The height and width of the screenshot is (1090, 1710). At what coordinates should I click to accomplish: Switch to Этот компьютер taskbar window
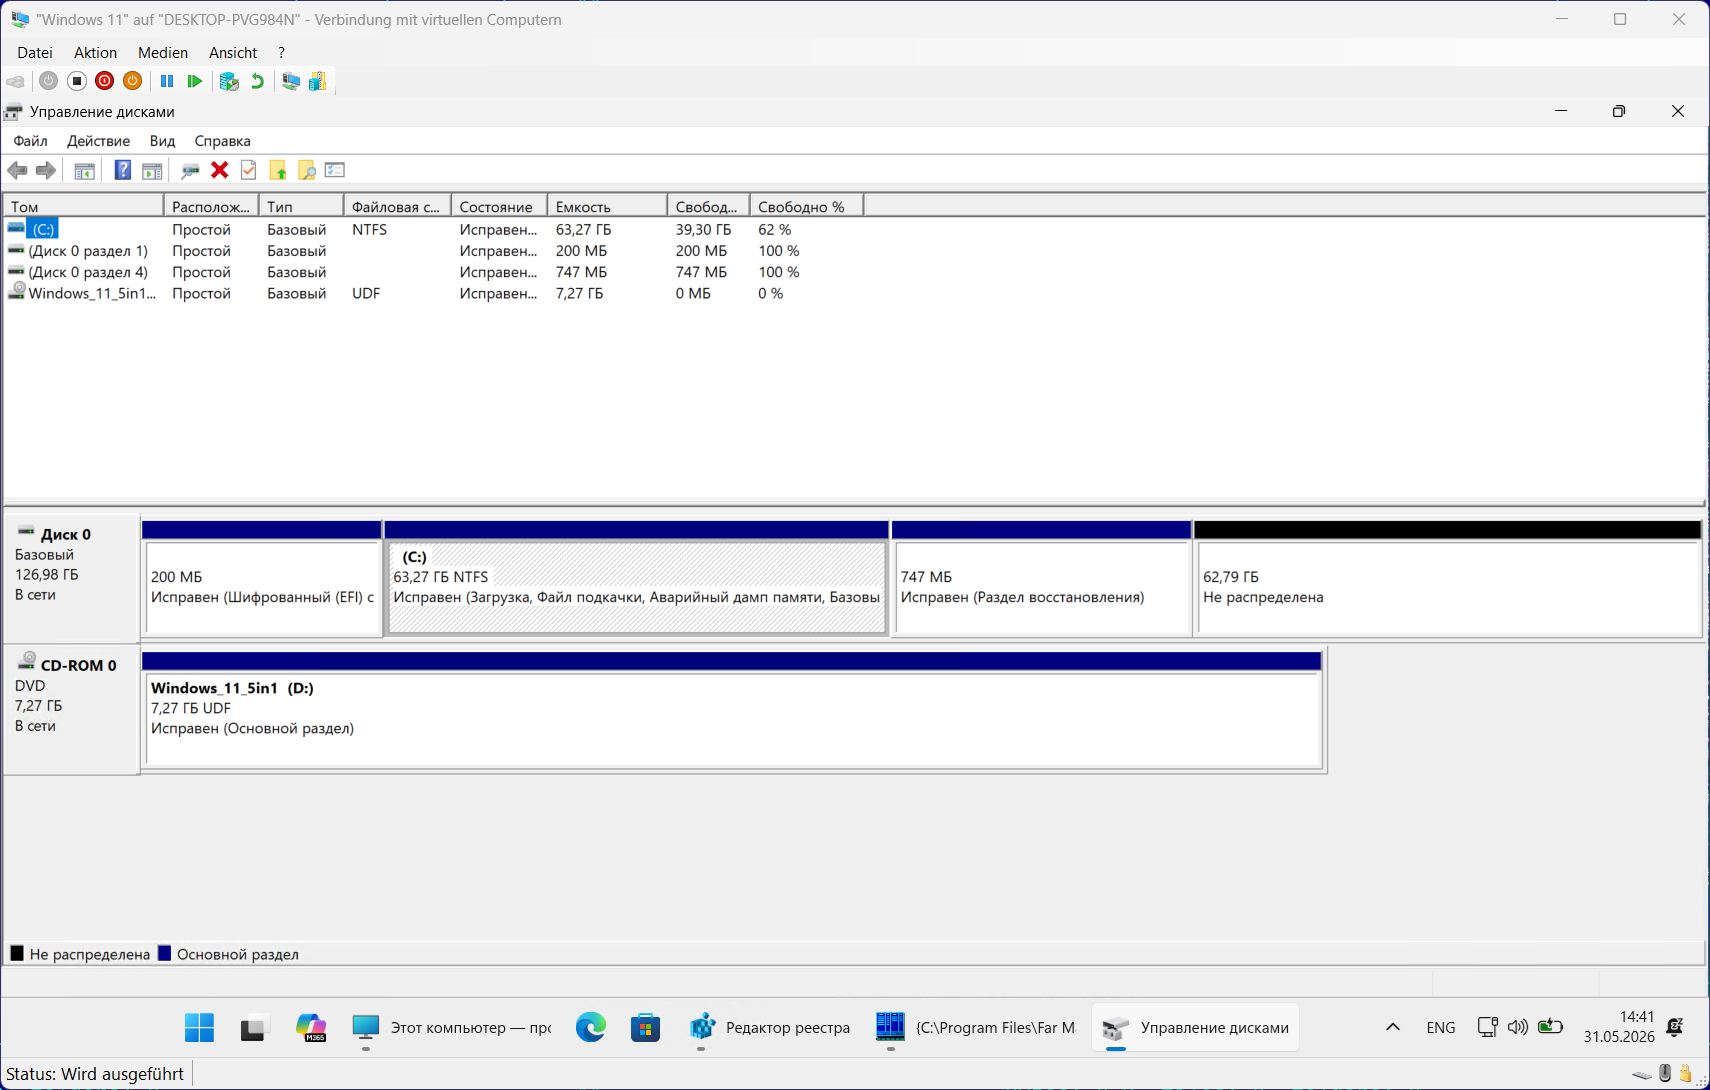[x=451, y=1027]
